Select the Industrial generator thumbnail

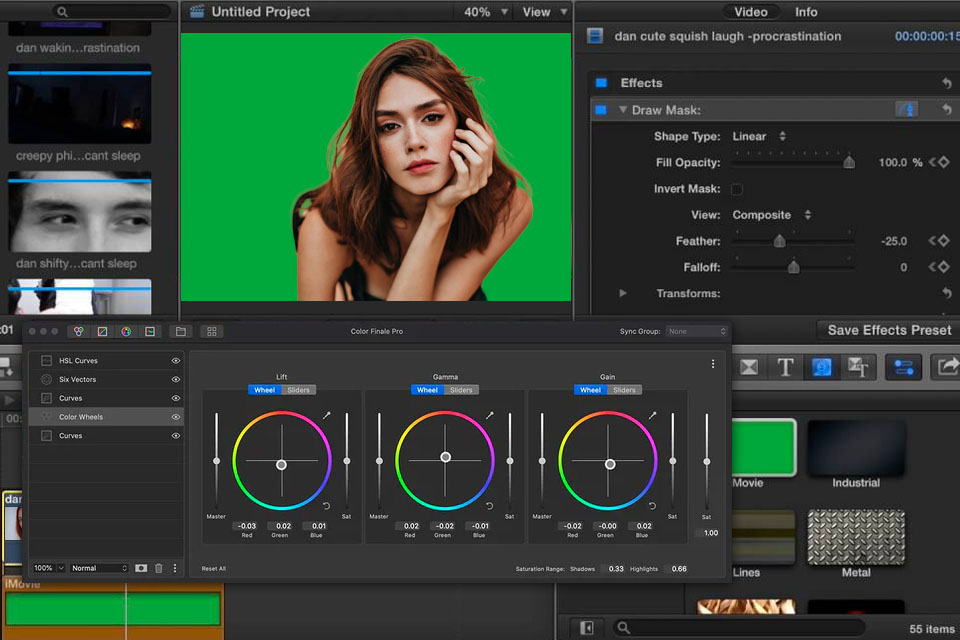coord(856,448)
